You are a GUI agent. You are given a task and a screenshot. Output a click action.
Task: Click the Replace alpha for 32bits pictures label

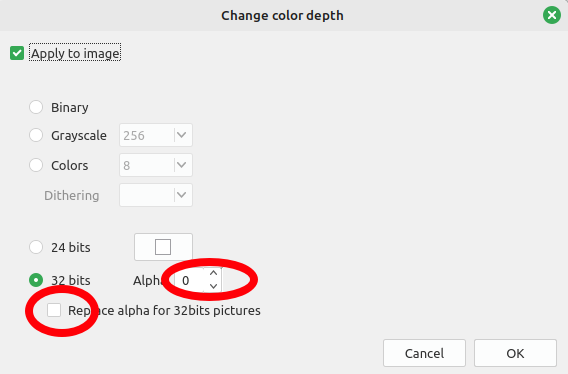click(164, 311)
